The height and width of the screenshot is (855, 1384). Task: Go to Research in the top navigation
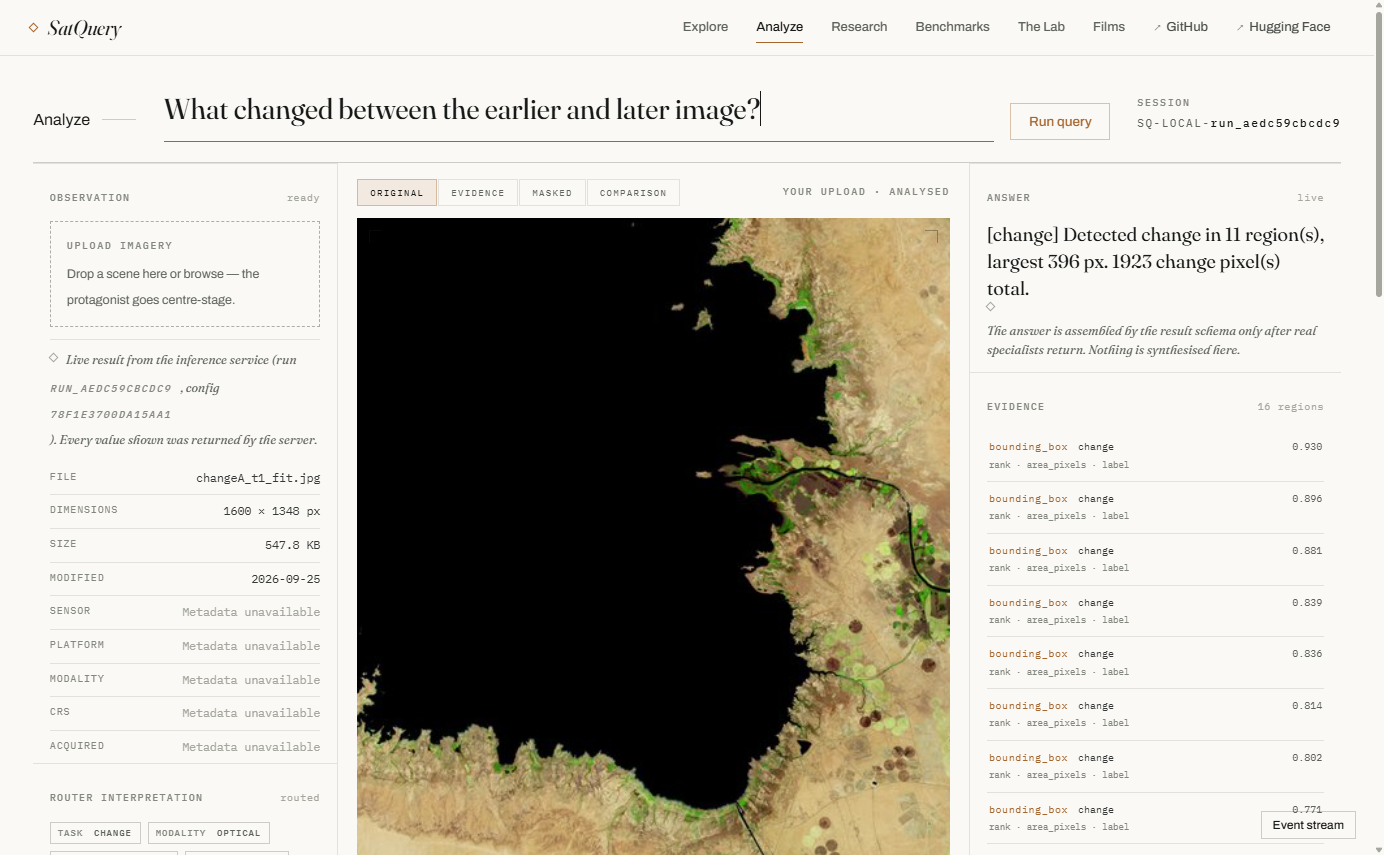pyautogui.click(x=859, y=27)
